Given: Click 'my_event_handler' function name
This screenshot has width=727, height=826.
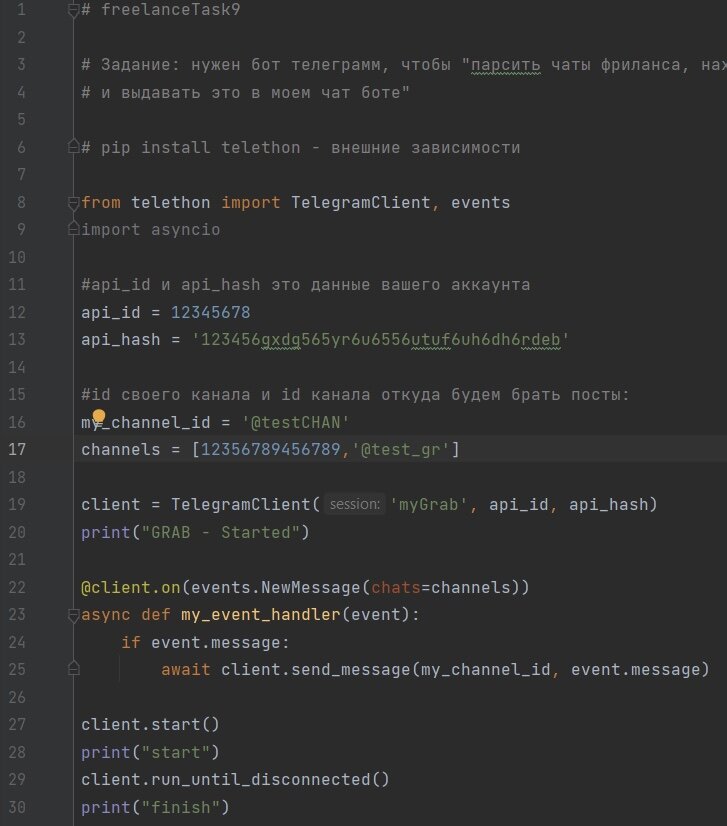Looking at the screenshot, I should coord(261,615).
